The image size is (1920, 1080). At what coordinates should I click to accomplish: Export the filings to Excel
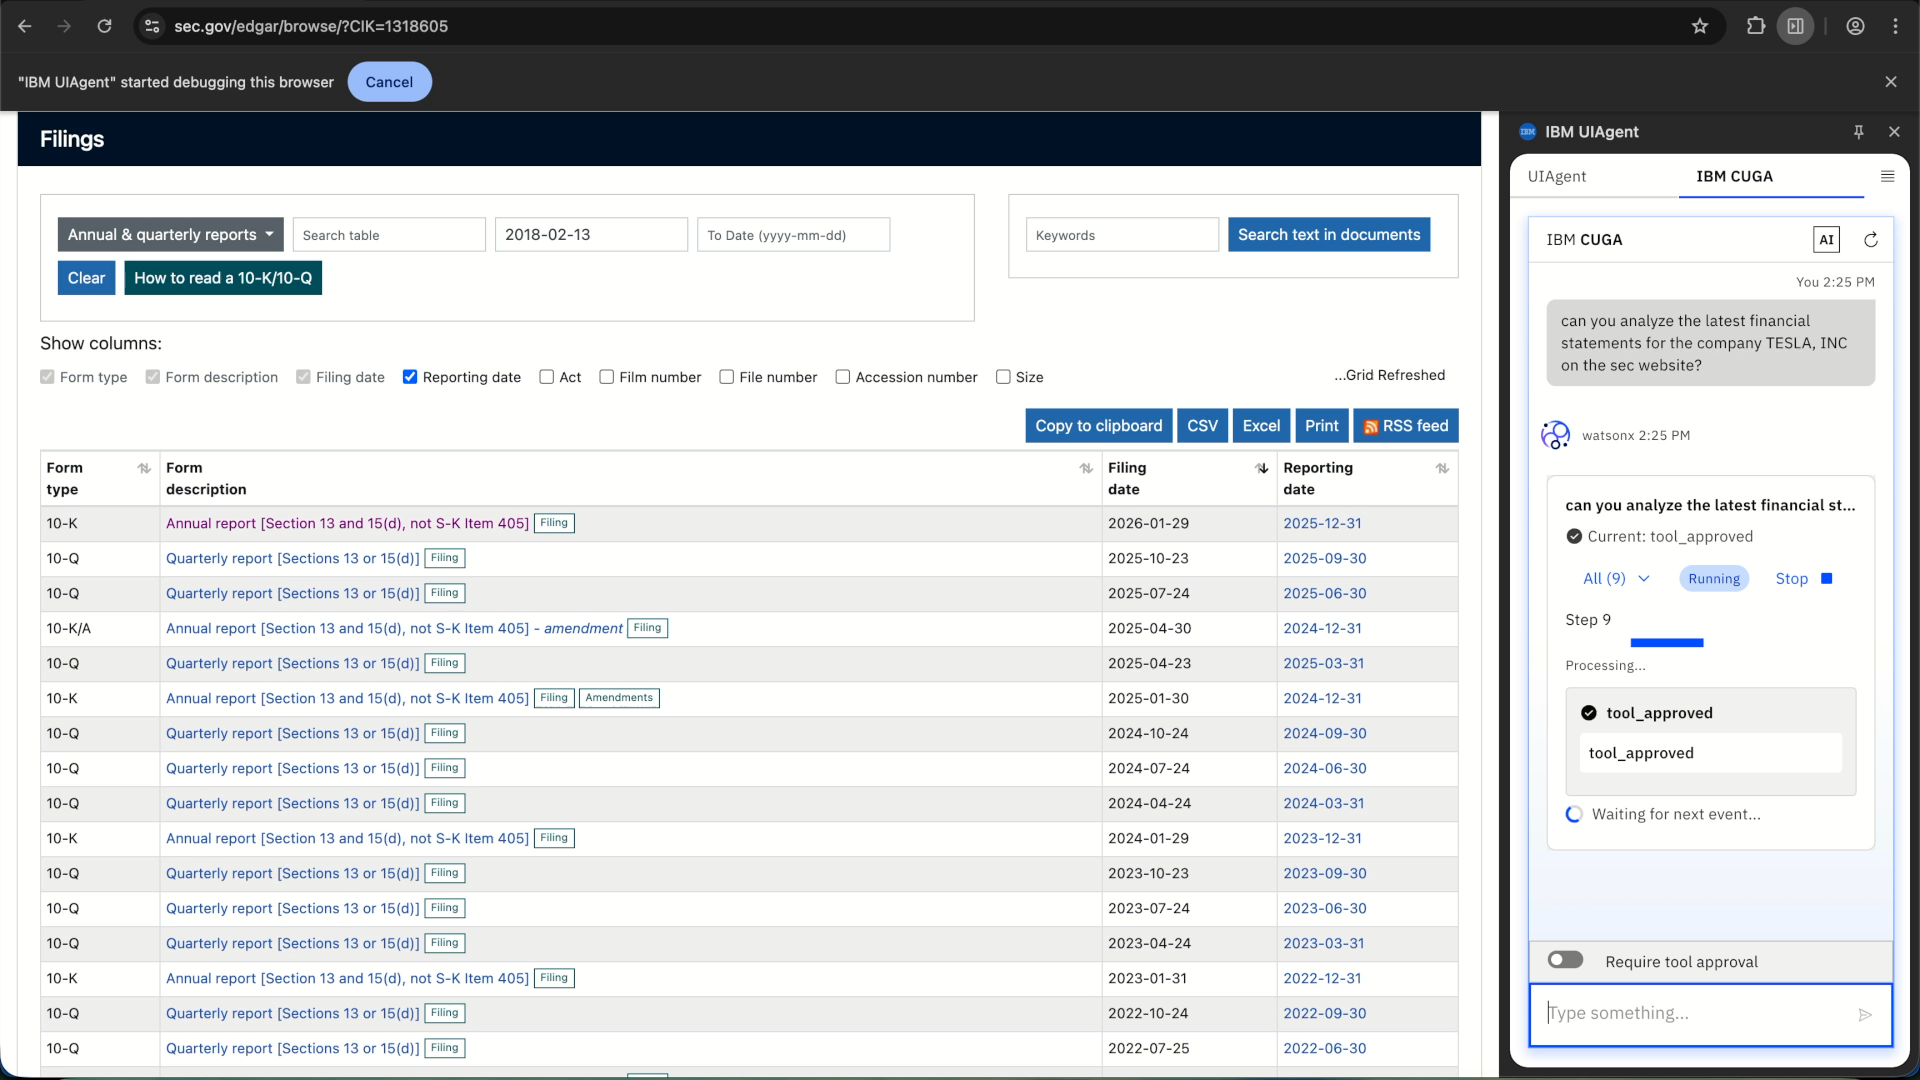[1261, 426]
